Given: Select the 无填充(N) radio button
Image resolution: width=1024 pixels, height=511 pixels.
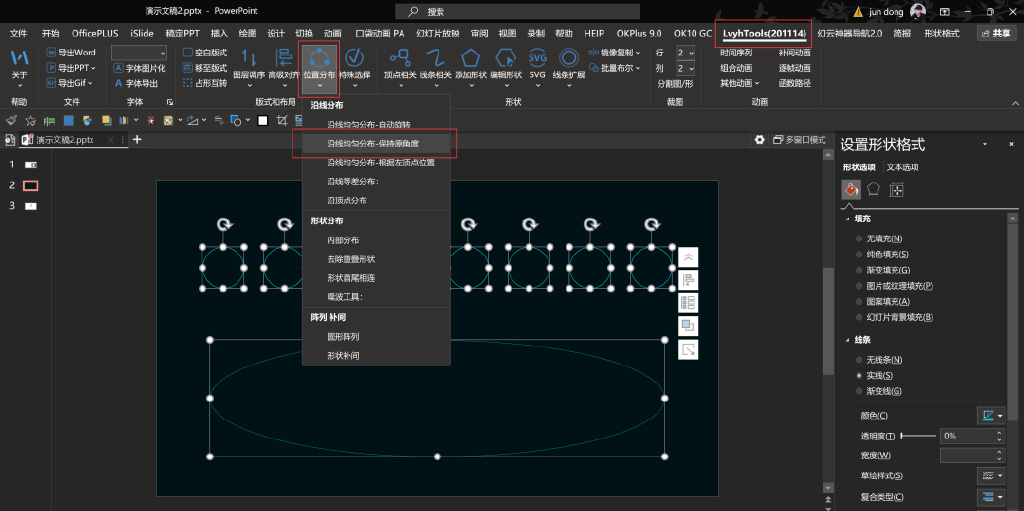Looking at the screenshot, I should point(859,239).
